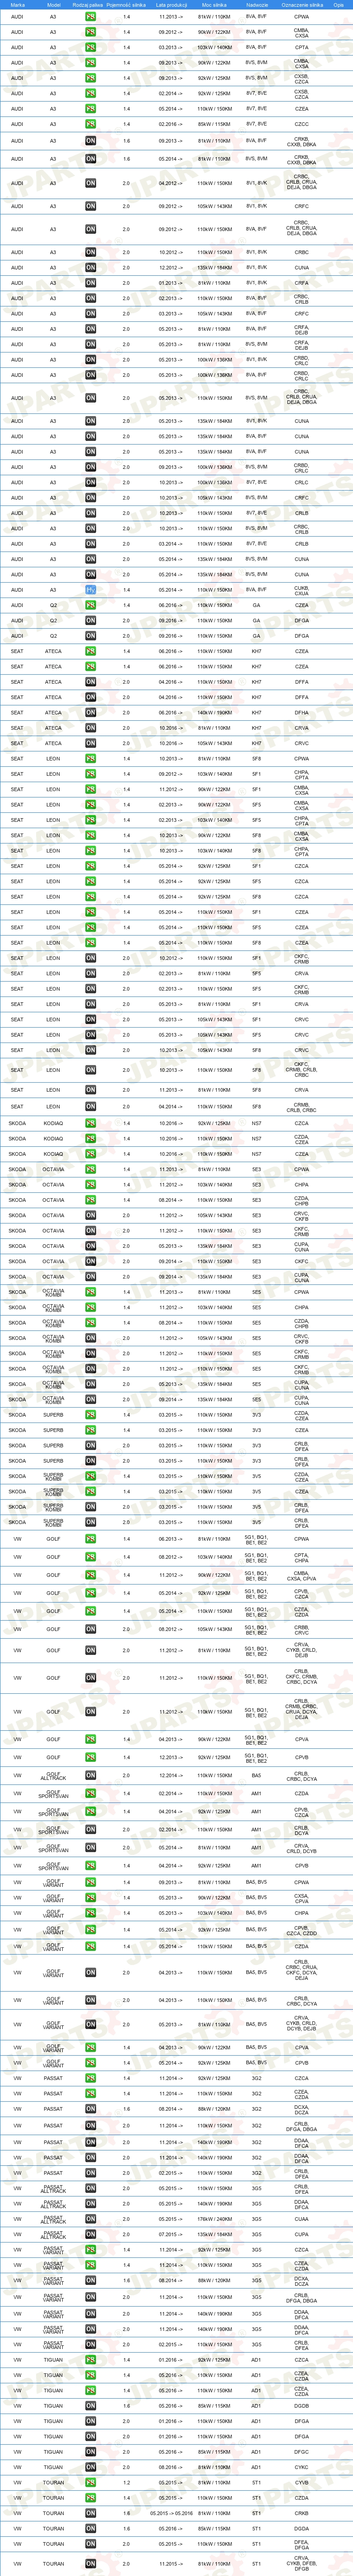Select the 176kW / 240KM power cell
Image resolution: width=353 pixels, height=2576 pixels.
(214, 2219)
